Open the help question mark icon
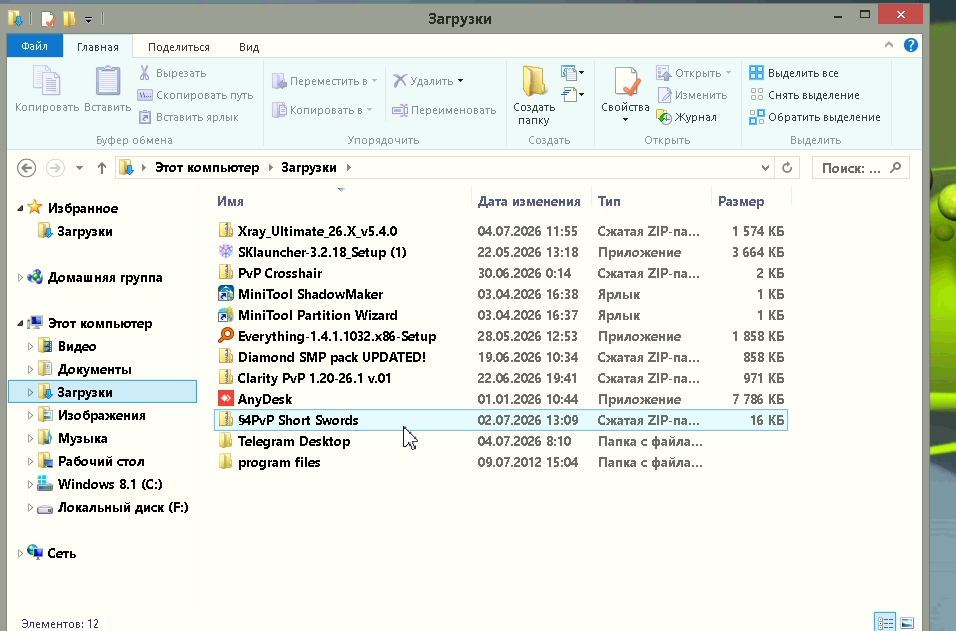956x631 pixels. pos(911,45)
